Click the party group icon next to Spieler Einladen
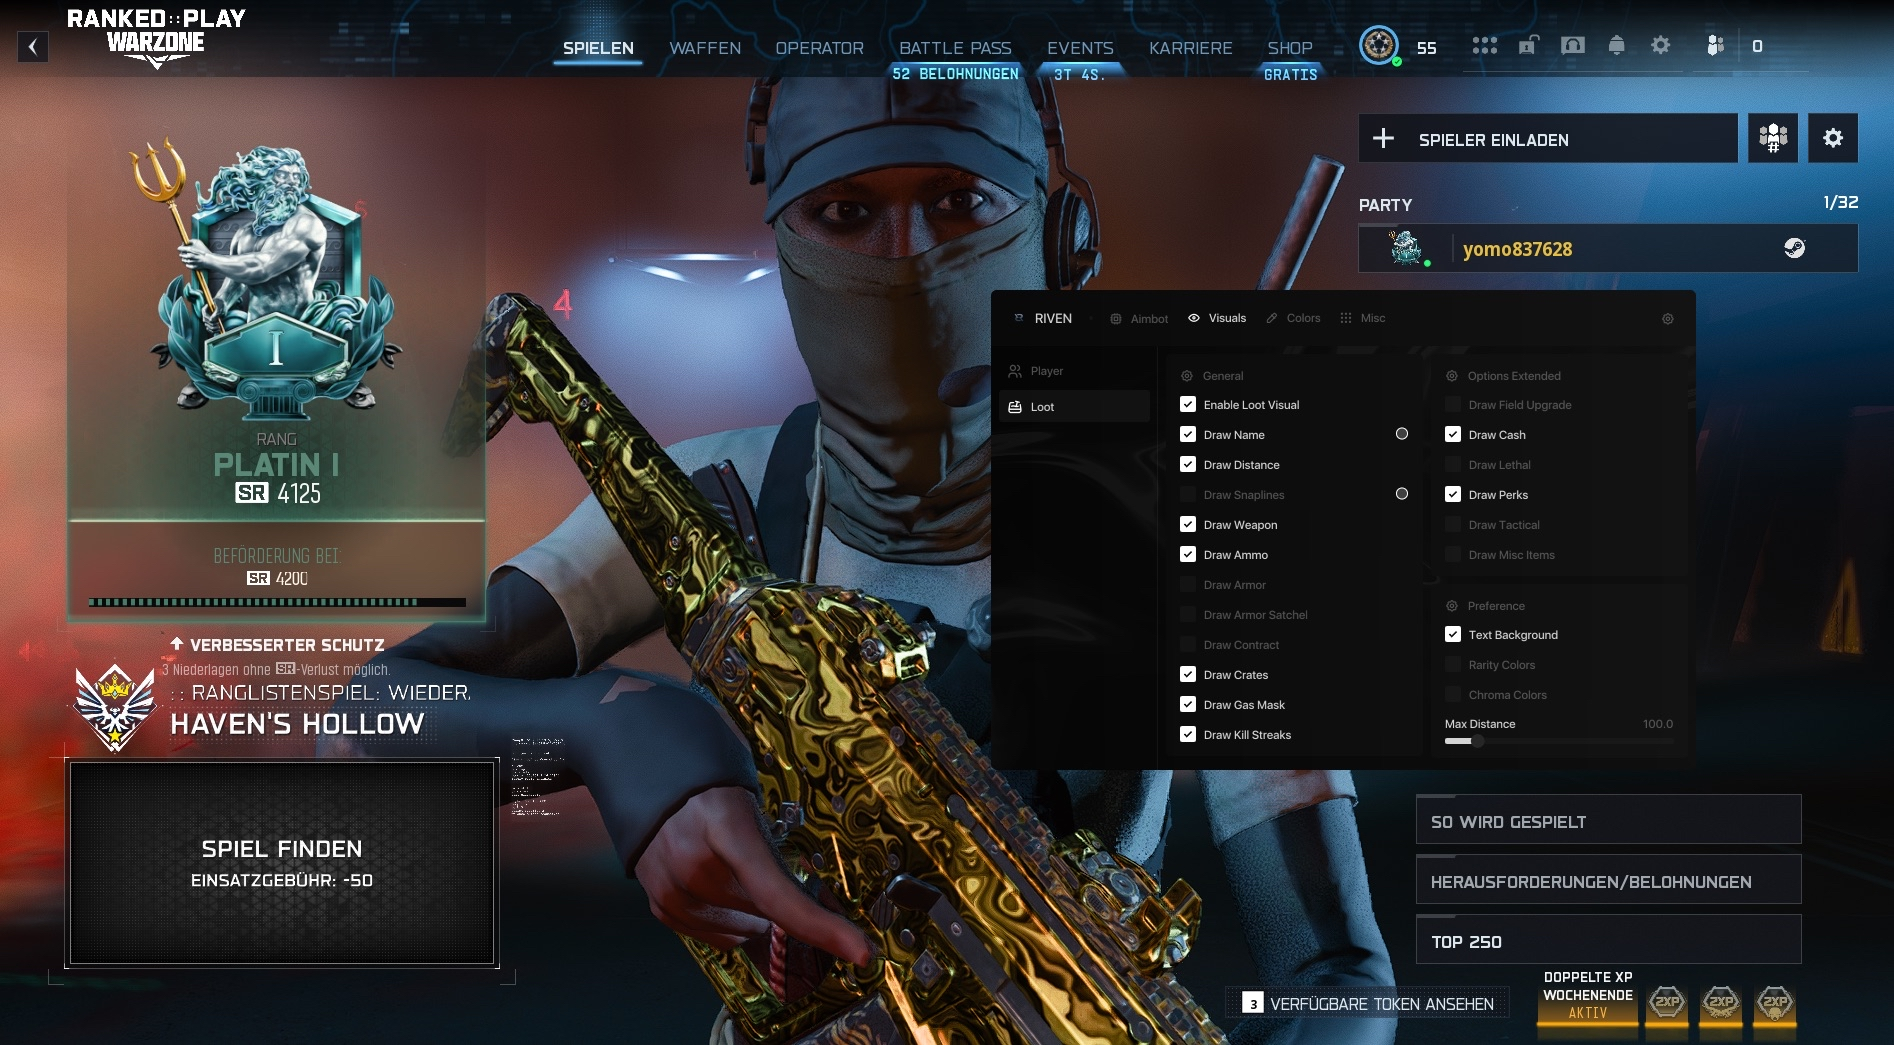 (1773, 138)
